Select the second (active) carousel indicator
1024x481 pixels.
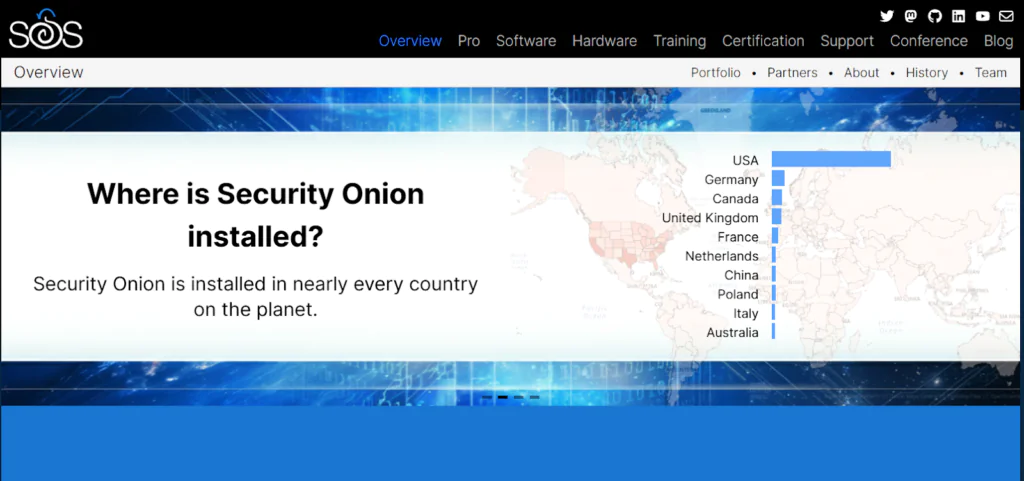pos(503,397)
